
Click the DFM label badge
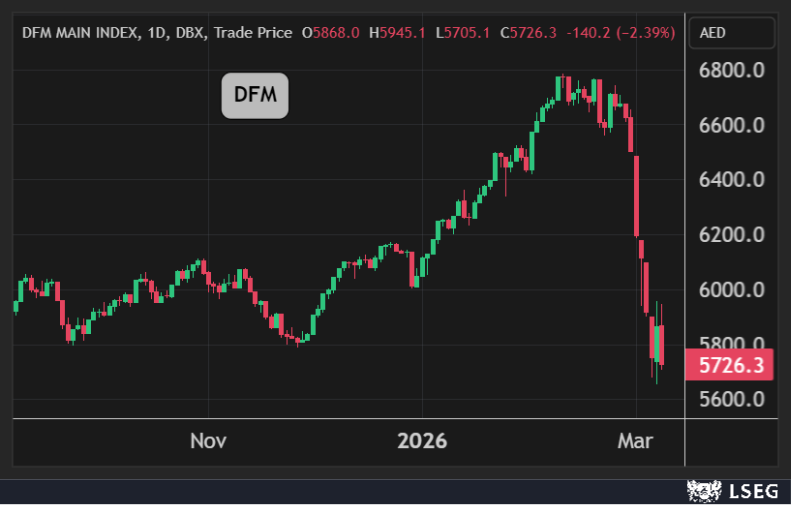[255, 96]
